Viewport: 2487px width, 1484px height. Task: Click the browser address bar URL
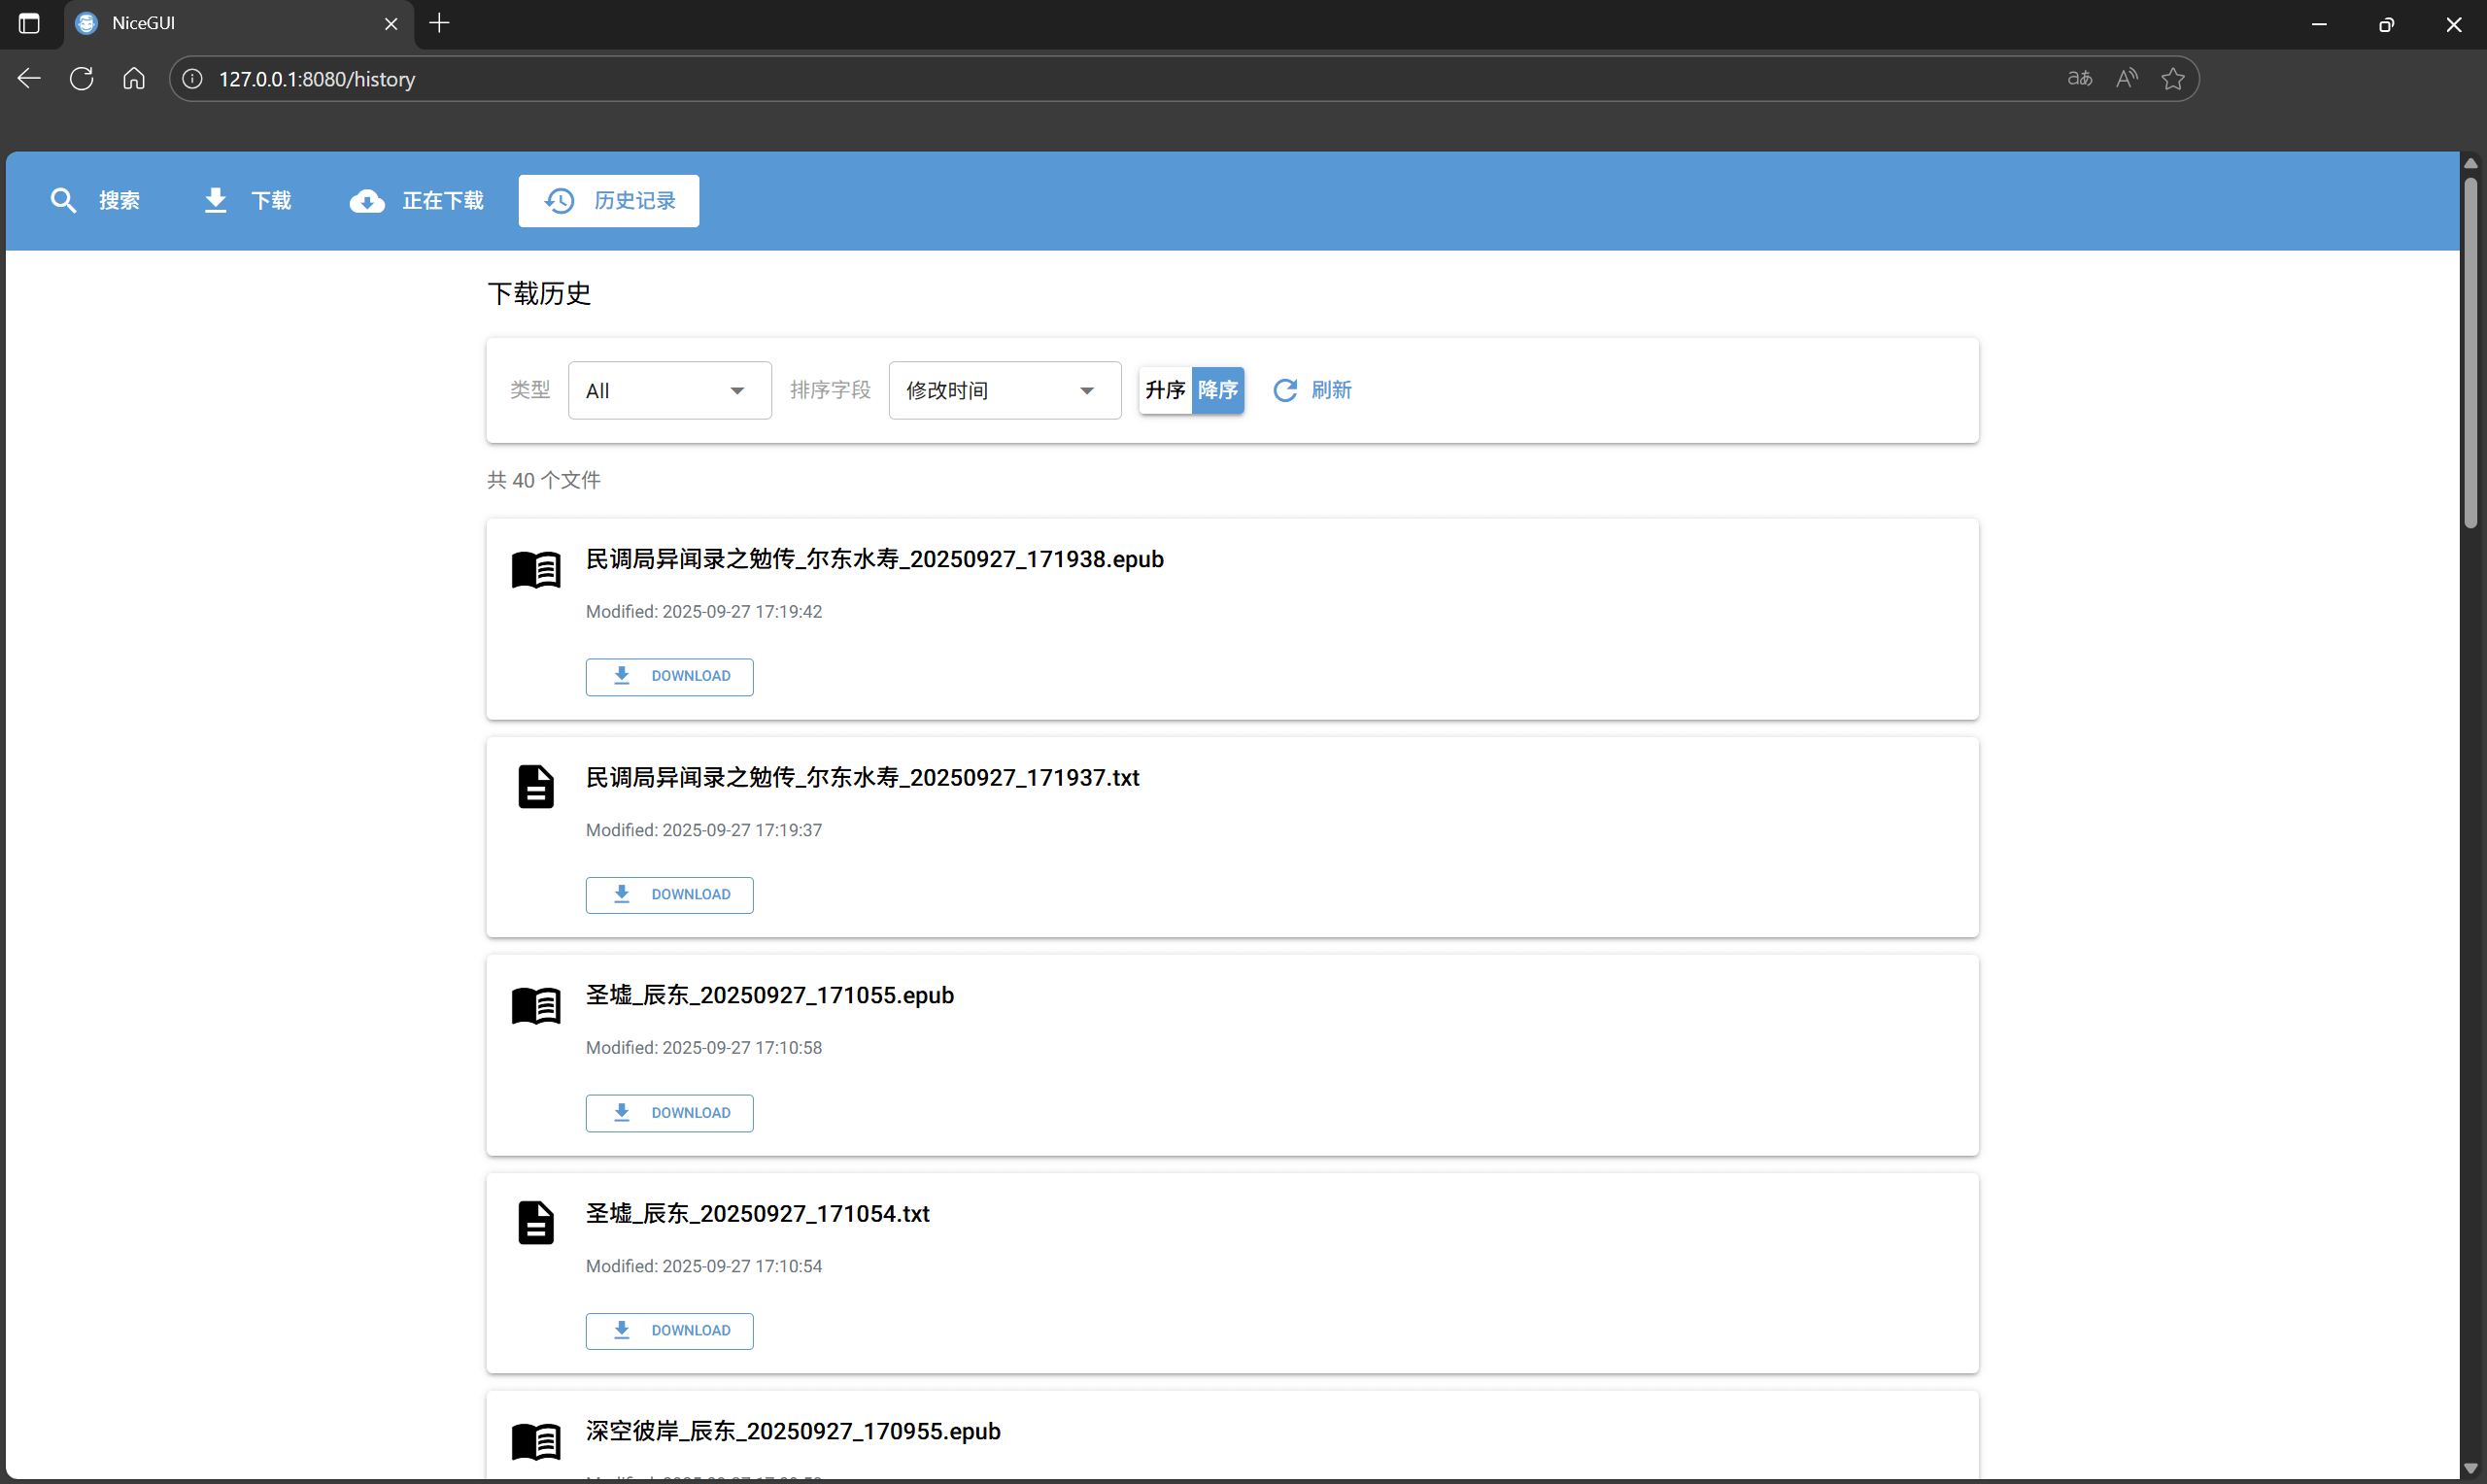(x=317, y=79)
